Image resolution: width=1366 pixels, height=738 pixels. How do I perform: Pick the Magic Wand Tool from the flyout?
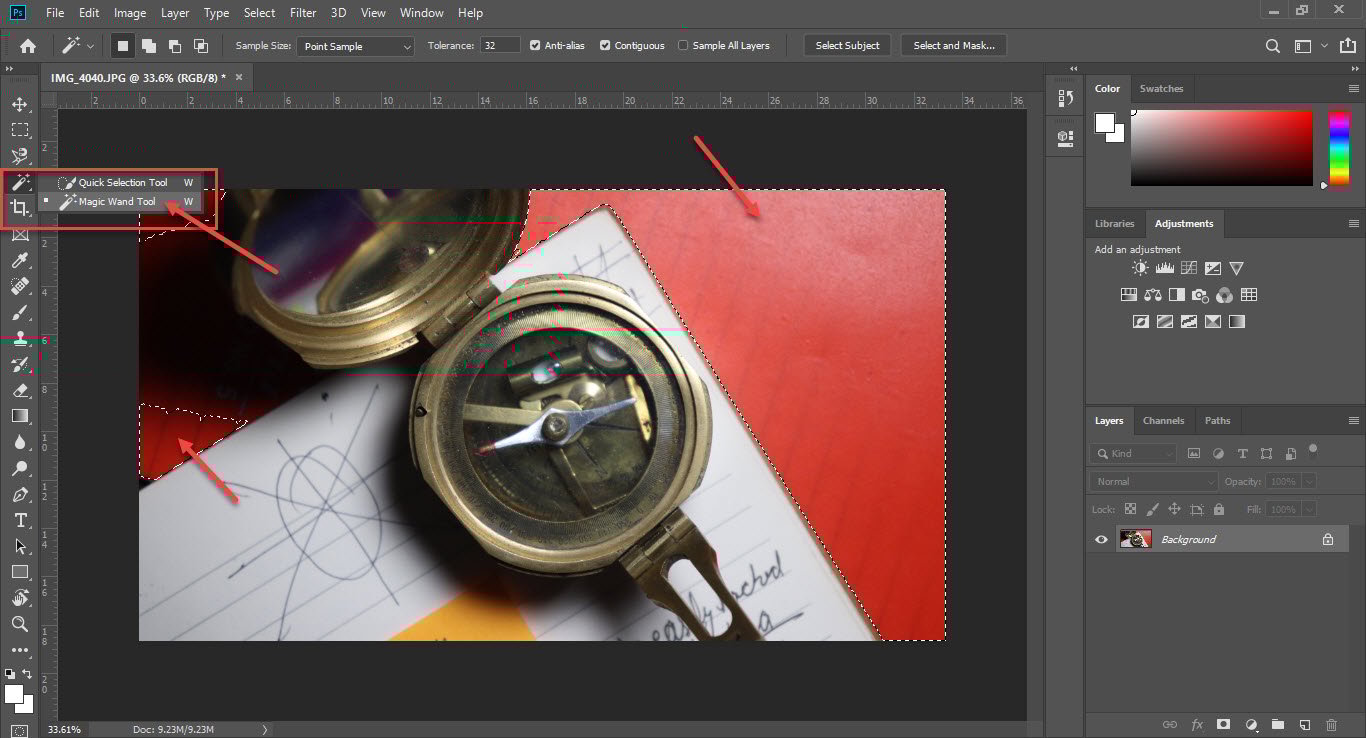(x=118, y=201)
